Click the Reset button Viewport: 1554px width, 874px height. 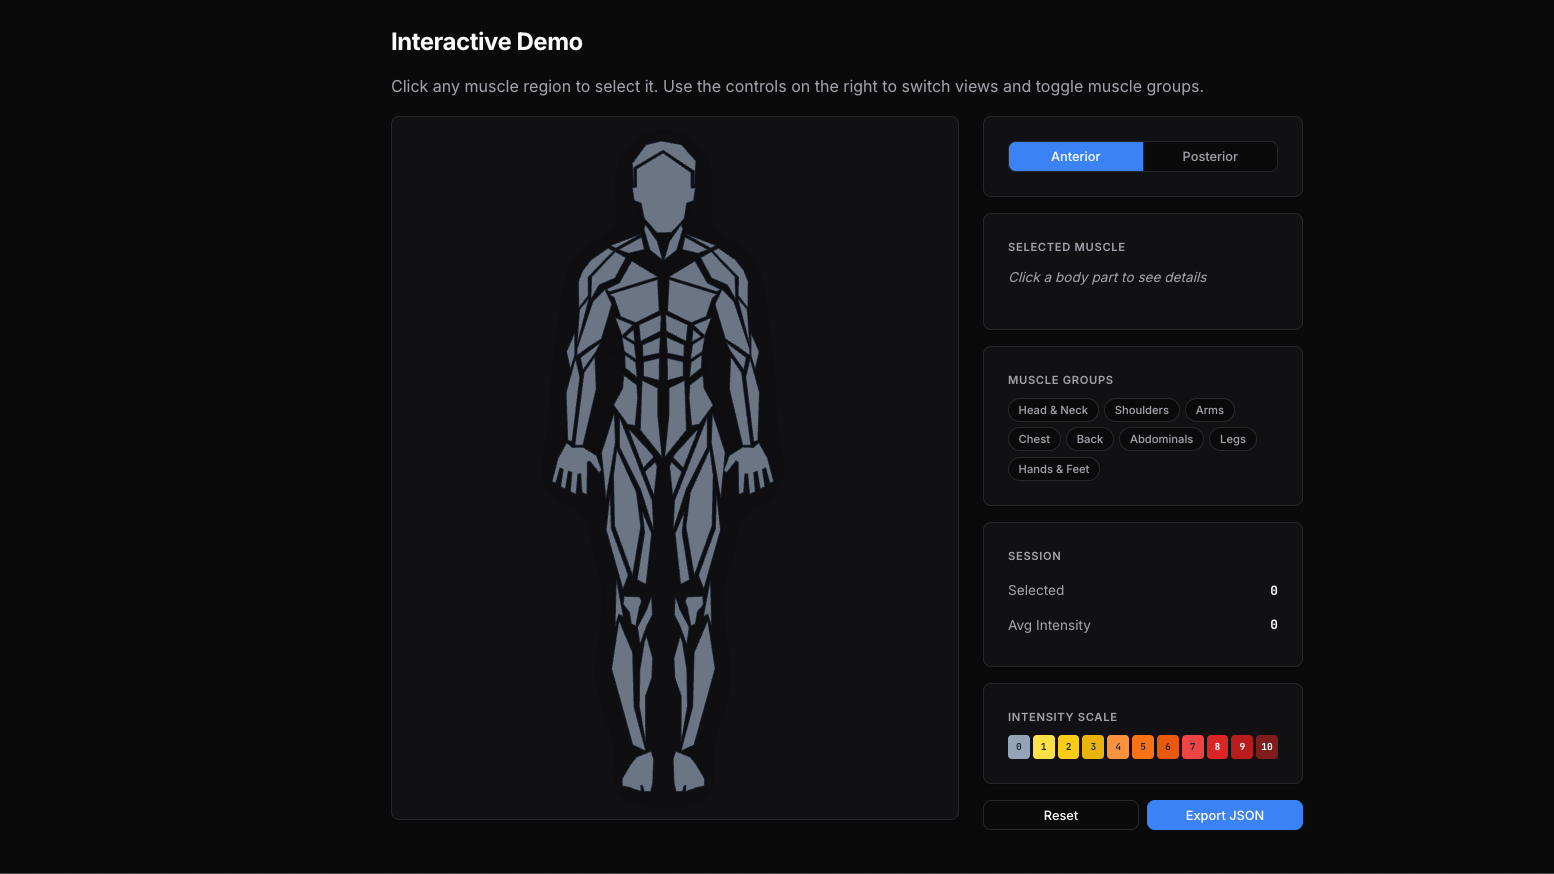coord(1060,814)
